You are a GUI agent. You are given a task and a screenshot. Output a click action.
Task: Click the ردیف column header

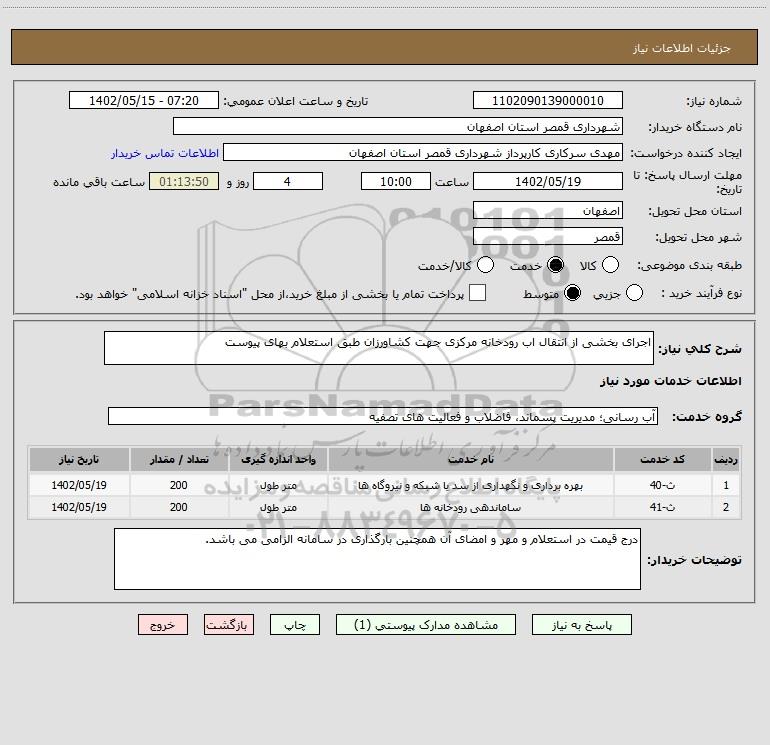point(726,459)
